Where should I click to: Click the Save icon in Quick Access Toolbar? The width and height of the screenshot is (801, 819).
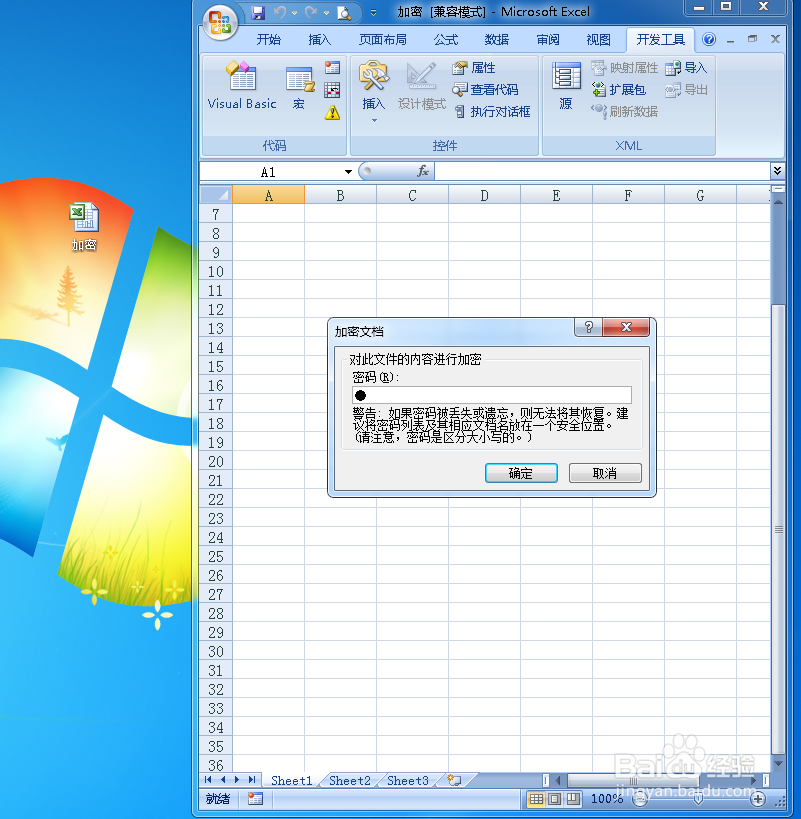tap(258, 11)
